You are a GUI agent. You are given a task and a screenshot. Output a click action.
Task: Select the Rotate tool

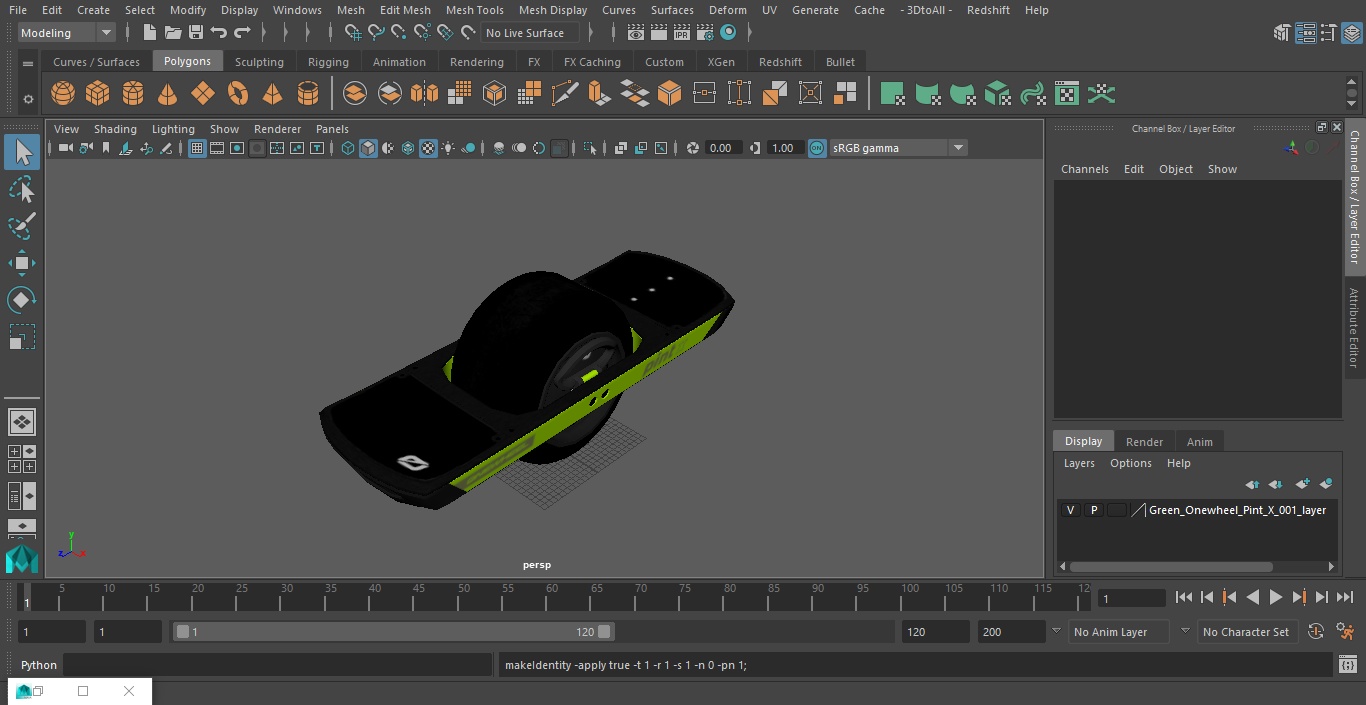(22, 300)
